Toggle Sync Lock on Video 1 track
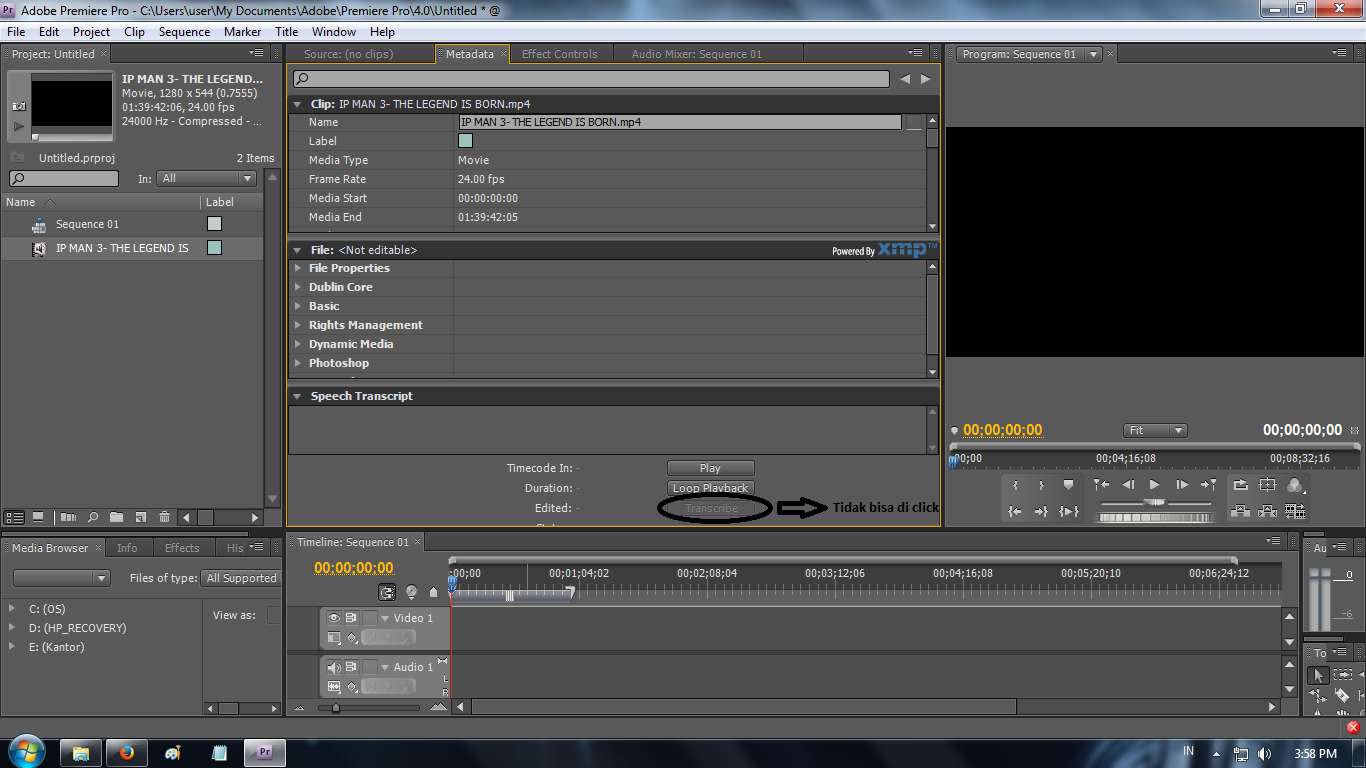Screen dimensions: 1366x768 tap(351, 618)
